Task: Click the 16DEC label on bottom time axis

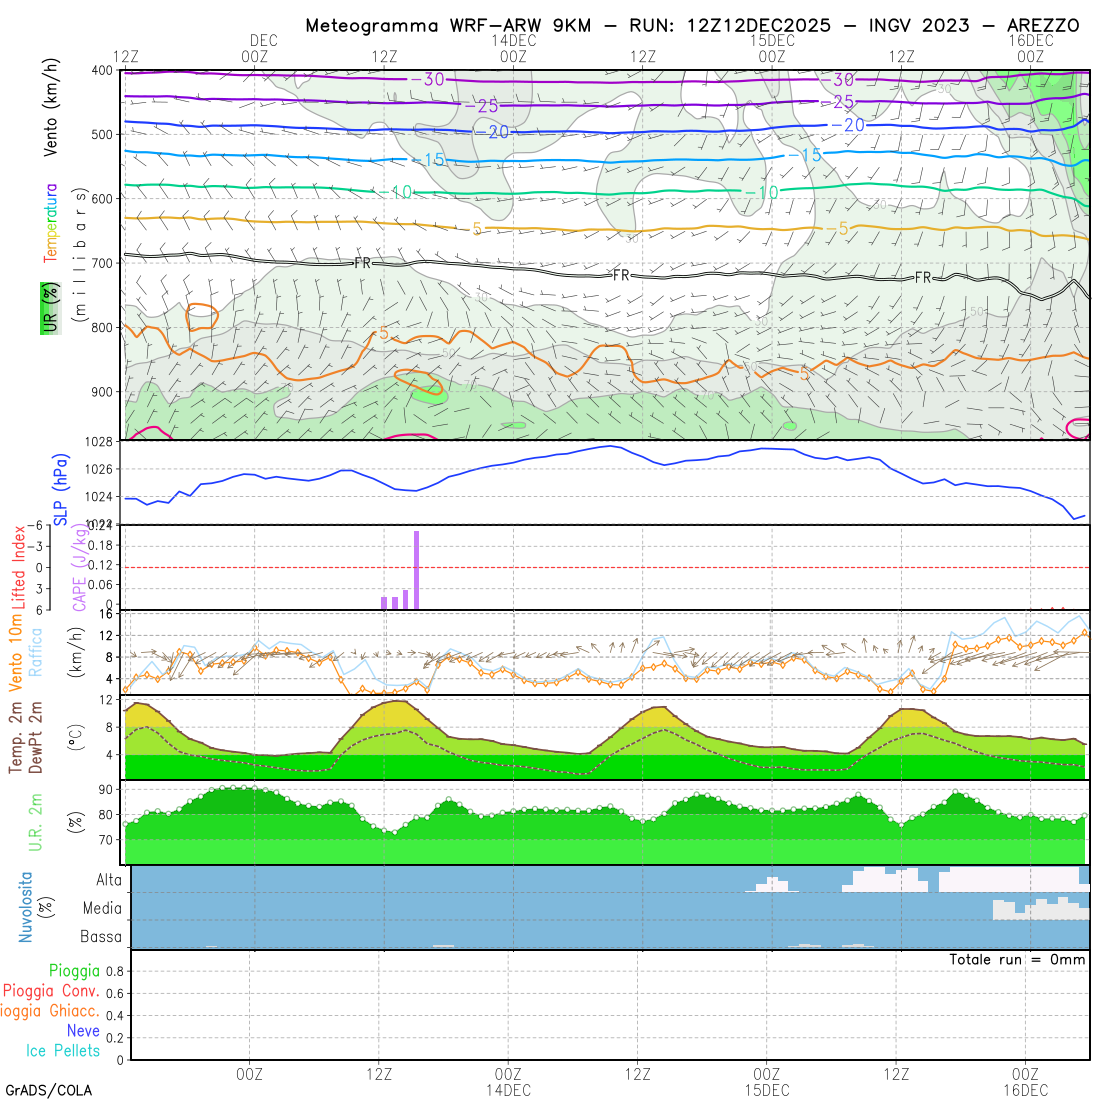Action: (x=1026, y=1089)
